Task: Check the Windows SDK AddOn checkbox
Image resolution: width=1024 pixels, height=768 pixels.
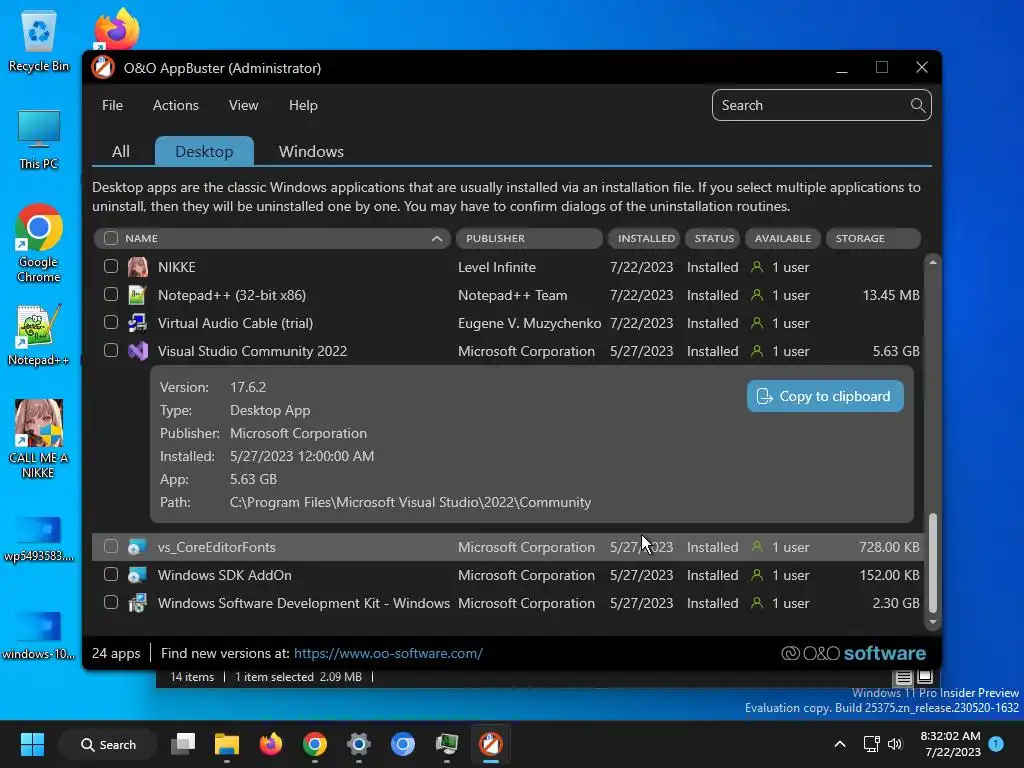Action: pos(111,574)
